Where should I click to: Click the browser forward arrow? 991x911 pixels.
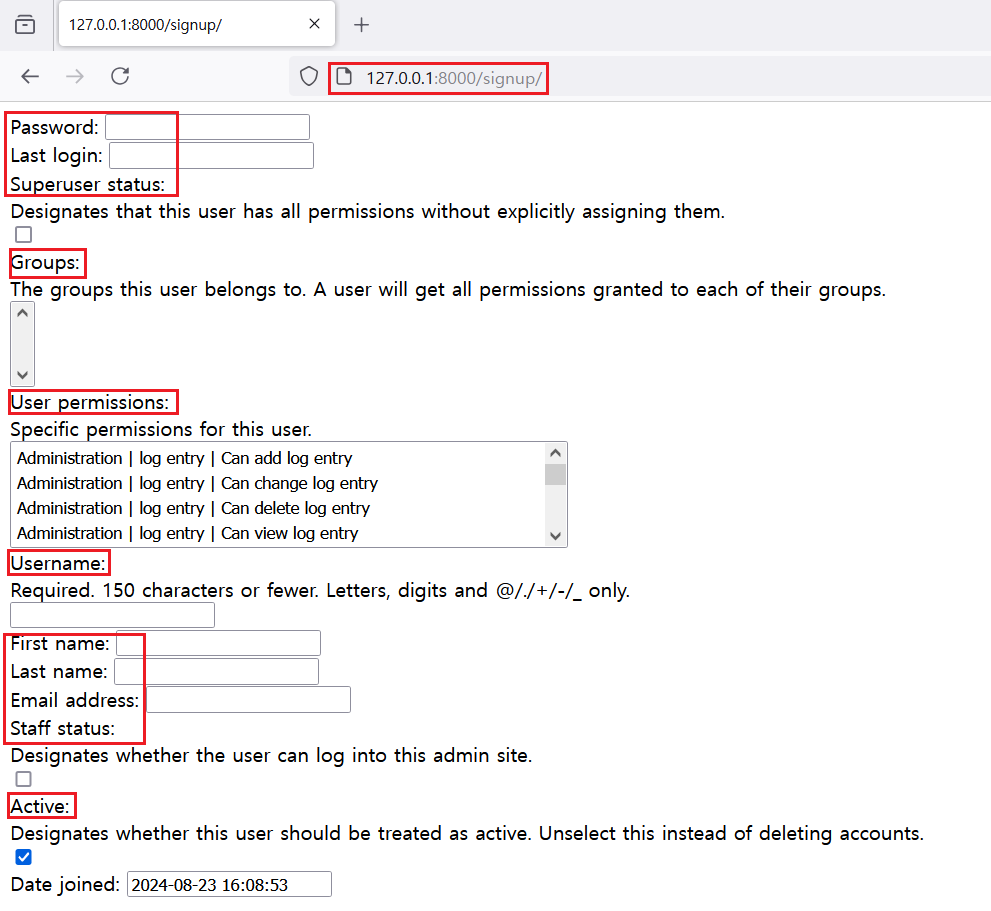tap(75, 77)
